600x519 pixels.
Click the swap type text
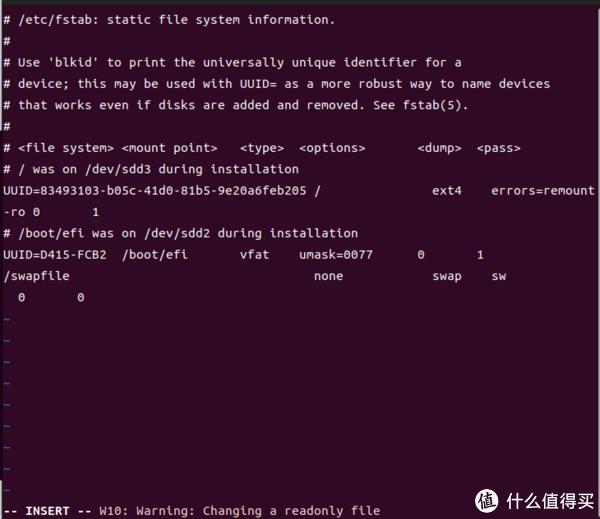click(x=447, y=277)
